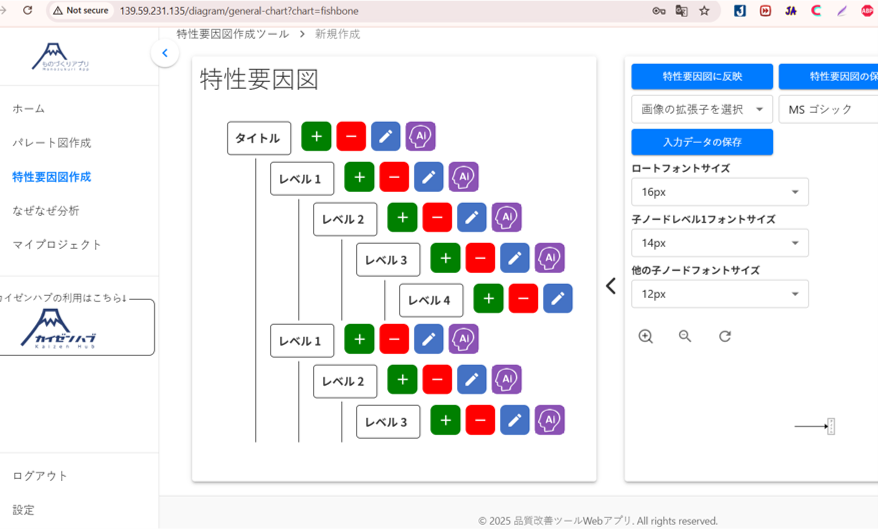Click the black left arrow panel toggle

pos(610,286)
